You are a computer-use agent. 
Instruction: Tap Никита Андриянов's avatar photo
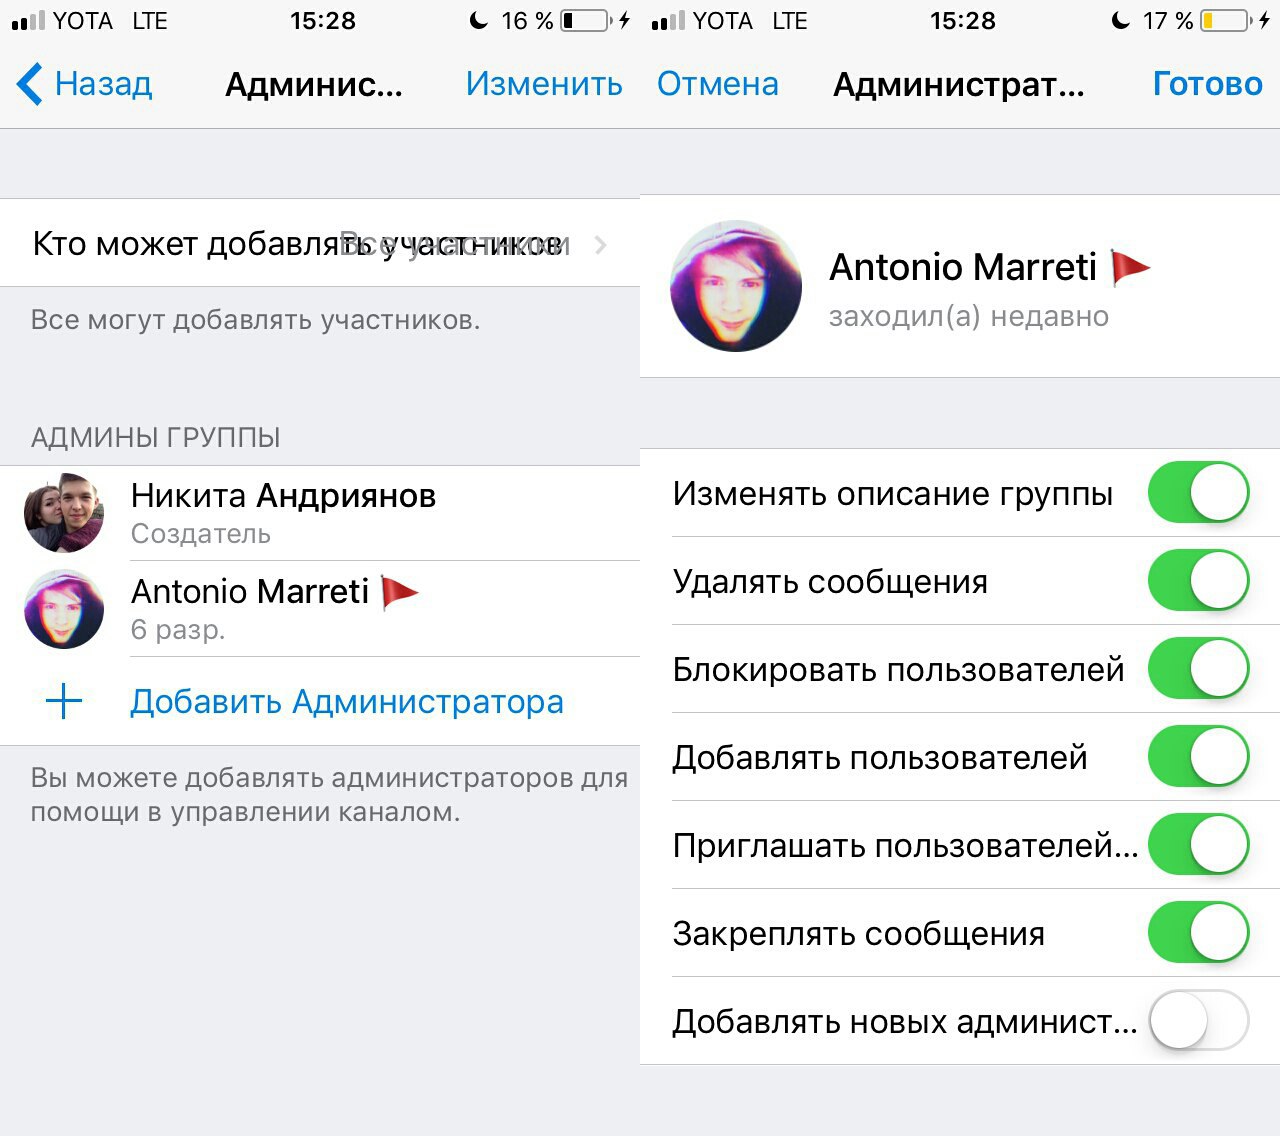[x=64, y=513]
